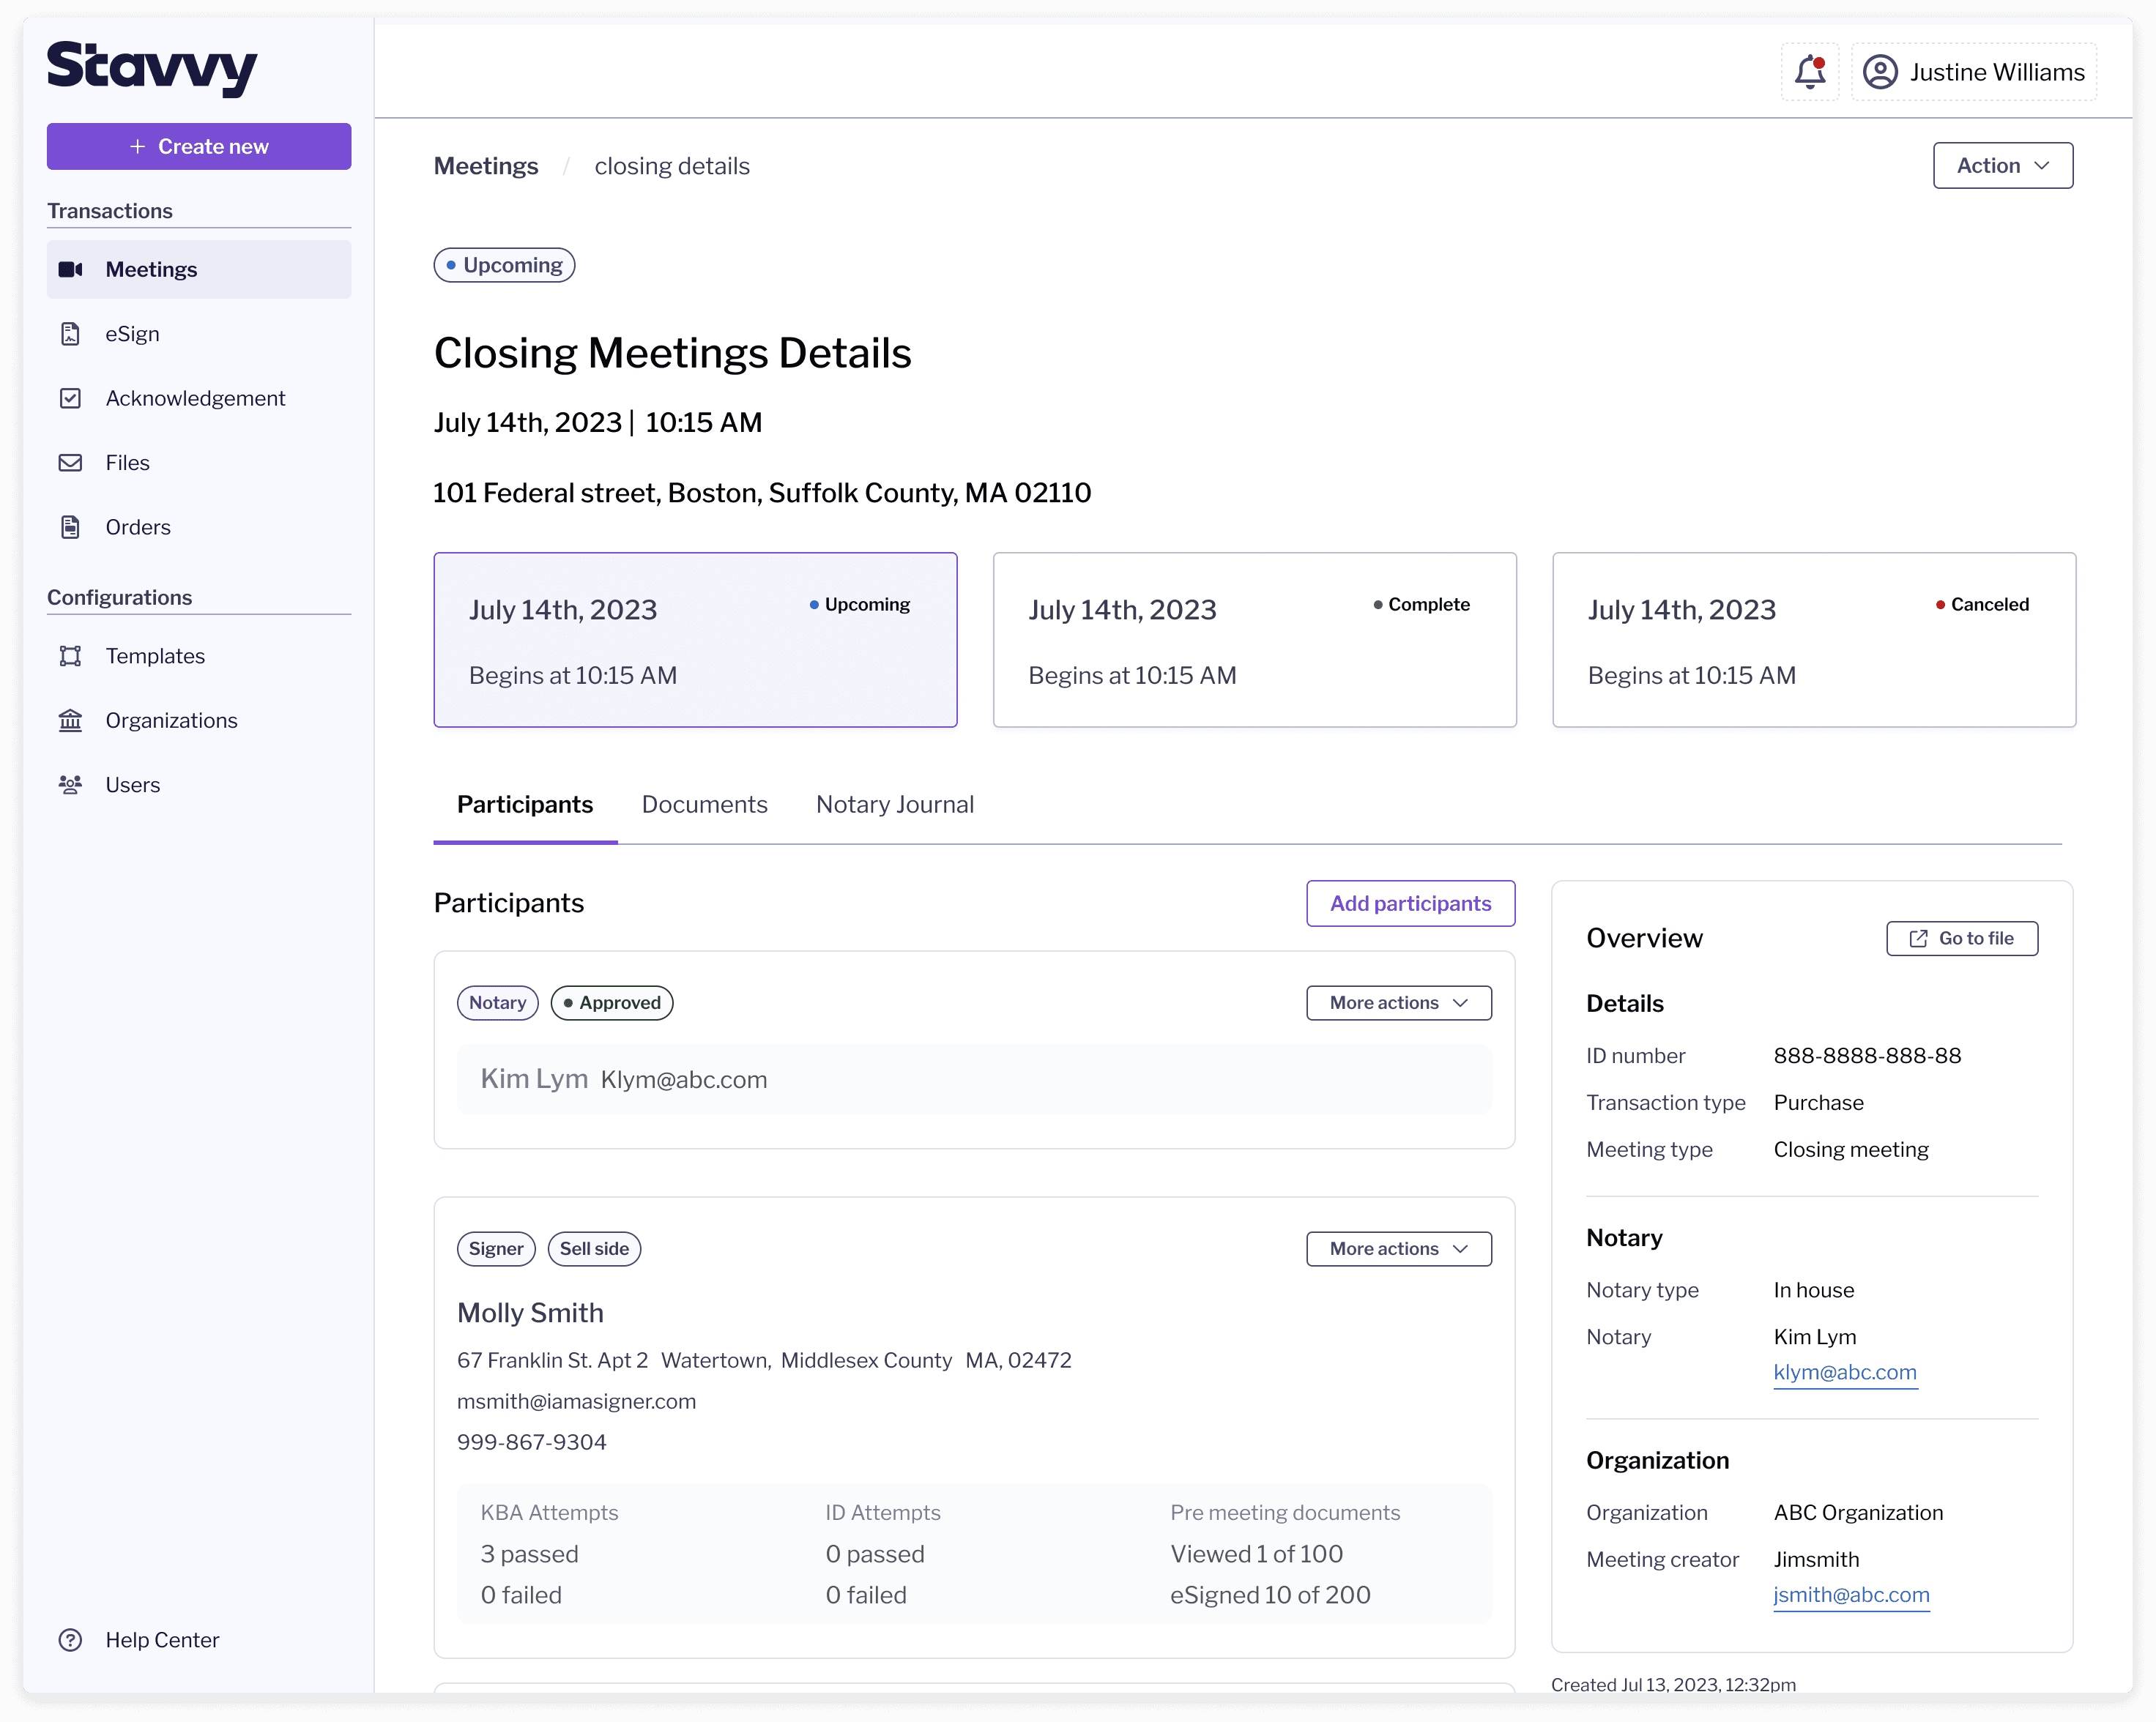Screen dimensions: 2156x1722
Task: Switch to the Documents tab
Action: tap(704, 804)
